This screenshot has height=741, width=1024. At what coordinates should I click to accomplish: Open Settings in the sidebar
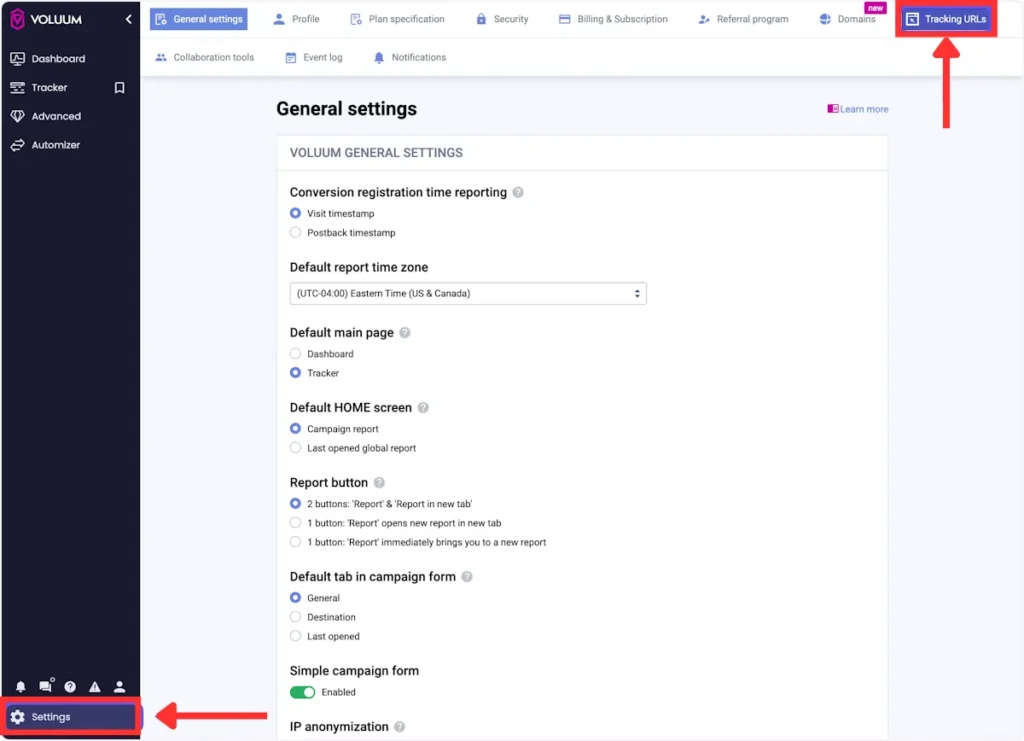[x=71, y=717]
